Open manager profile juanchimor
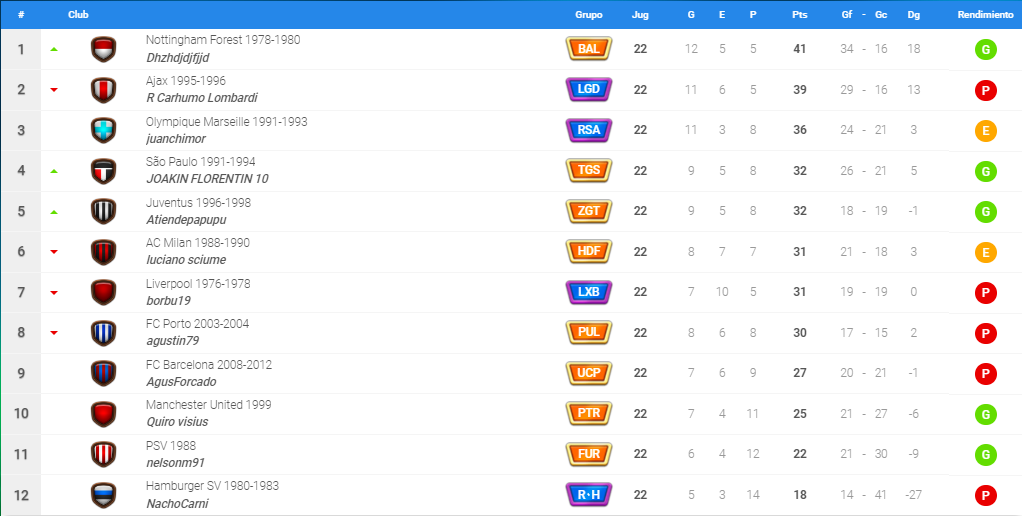This screenshot has height=516, width=1022. pyautogui.click(x=176, y=139)
